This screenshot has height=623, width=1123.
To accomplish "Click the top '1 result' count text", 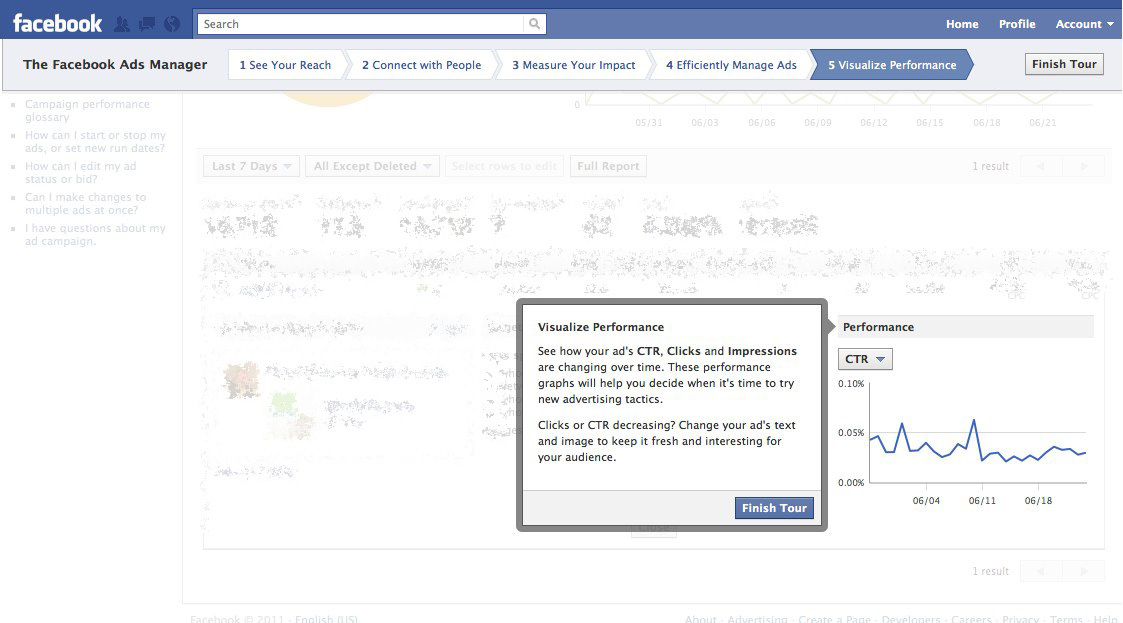I will point(990,166).
